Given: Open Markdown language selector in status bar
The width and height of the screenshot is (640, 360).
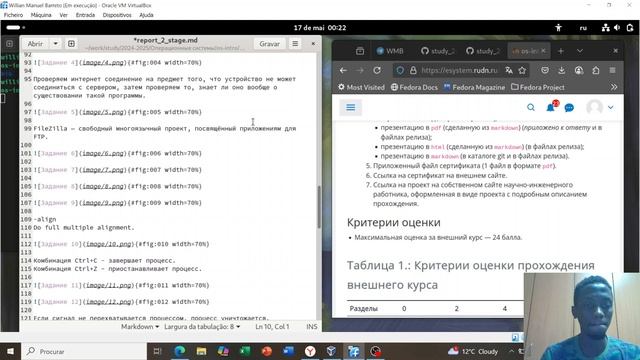Looking at the screenshot, I should click(140, 327).
